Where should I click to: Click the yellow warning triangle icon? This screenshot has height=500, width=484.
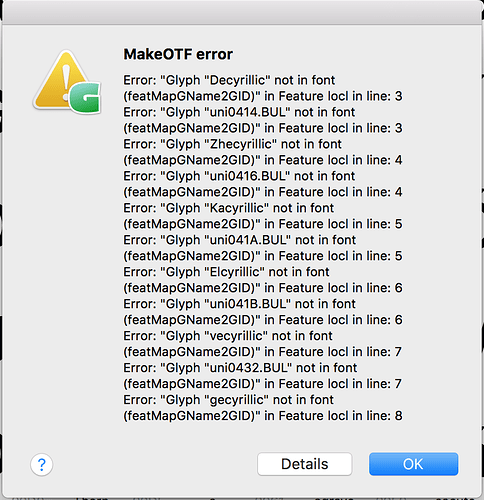click(x=60, y=78)
